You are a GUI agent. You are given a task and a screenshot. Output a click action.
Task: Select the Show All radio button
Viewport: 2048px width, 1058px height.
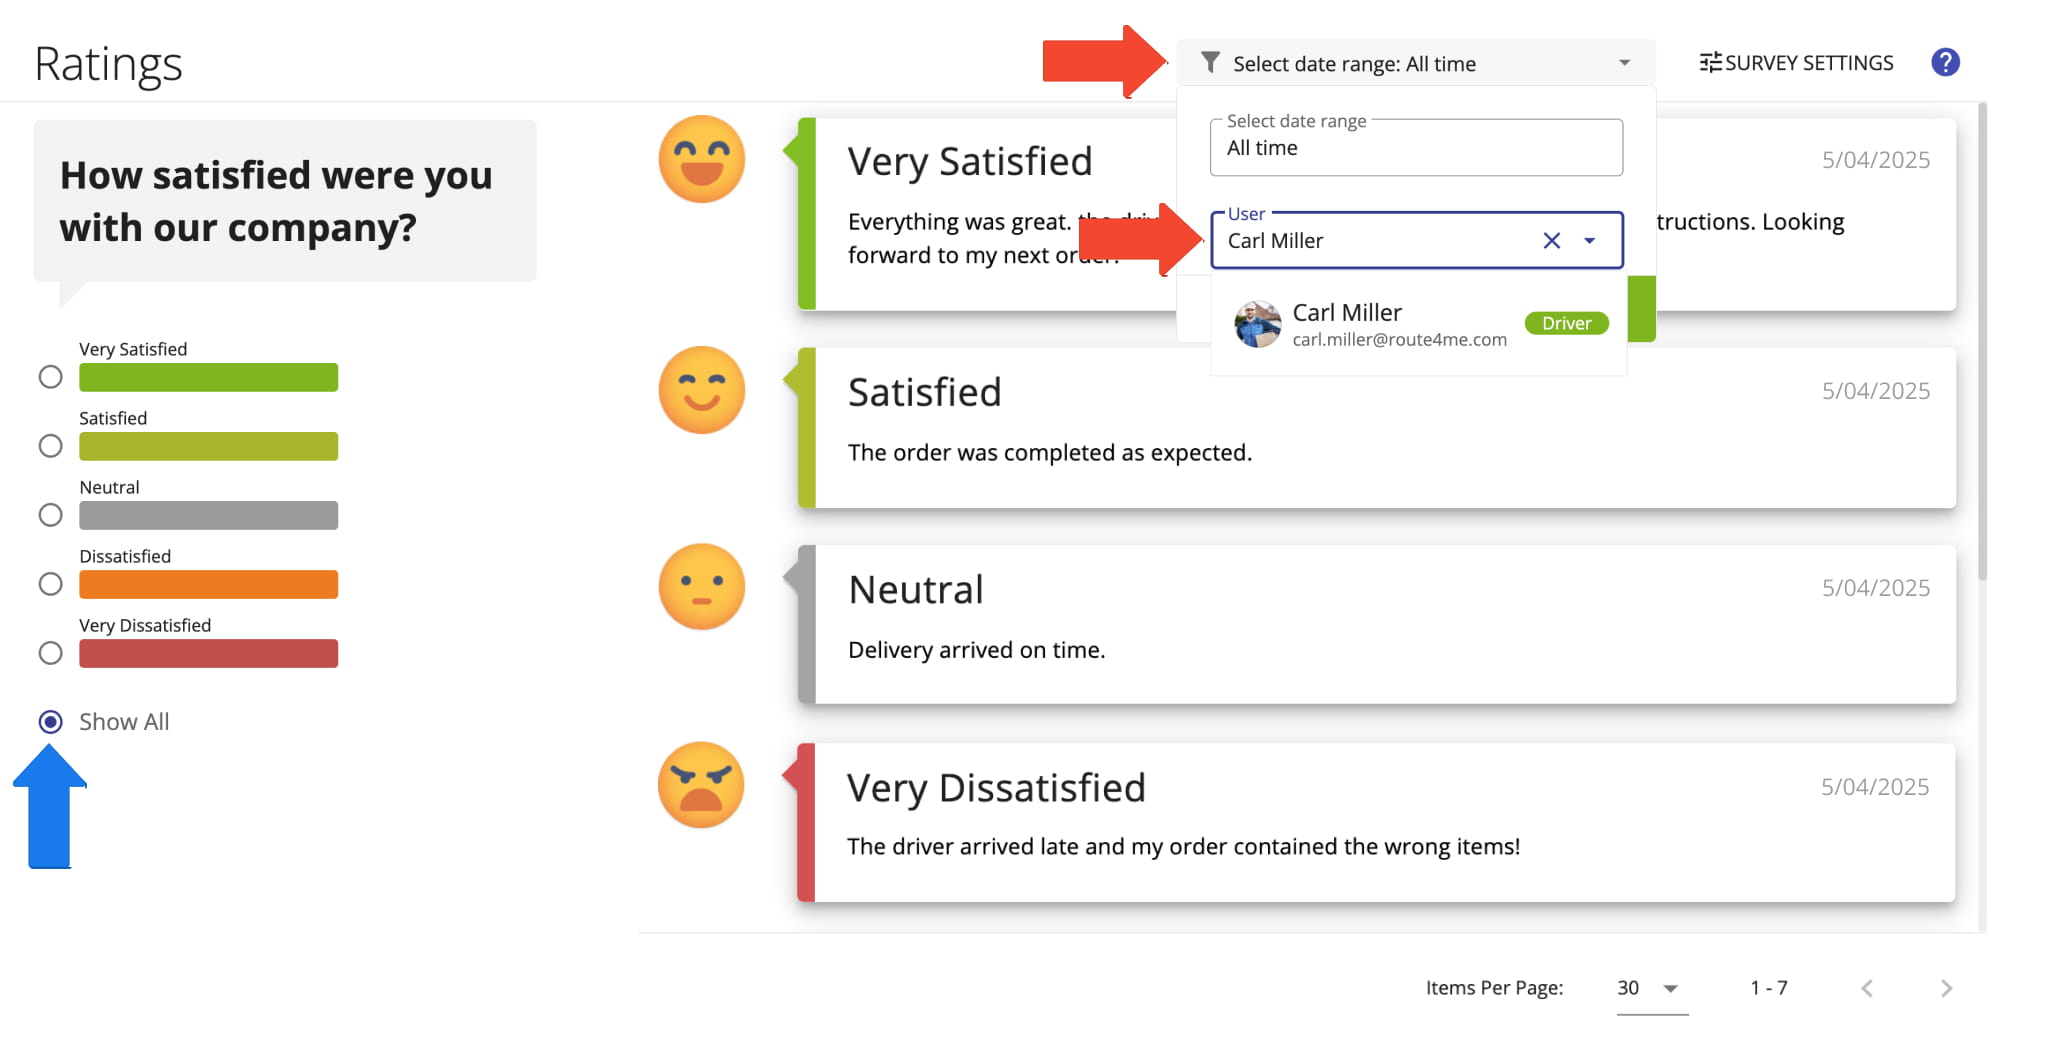click(50, 722)
